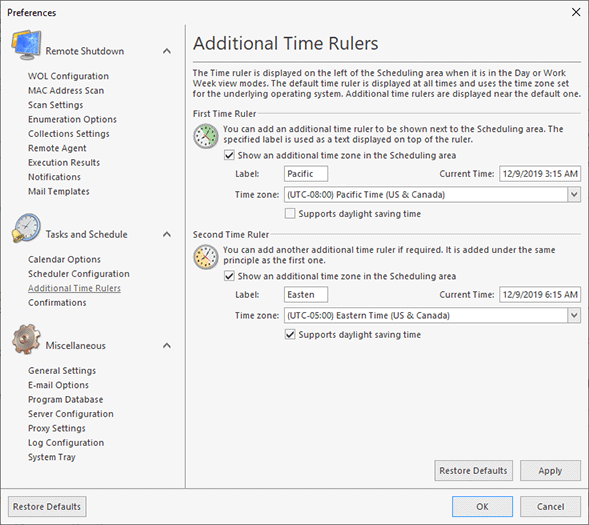589x525 pixels.
Task: Open Mail Templates page
Action: click(59, 191)
